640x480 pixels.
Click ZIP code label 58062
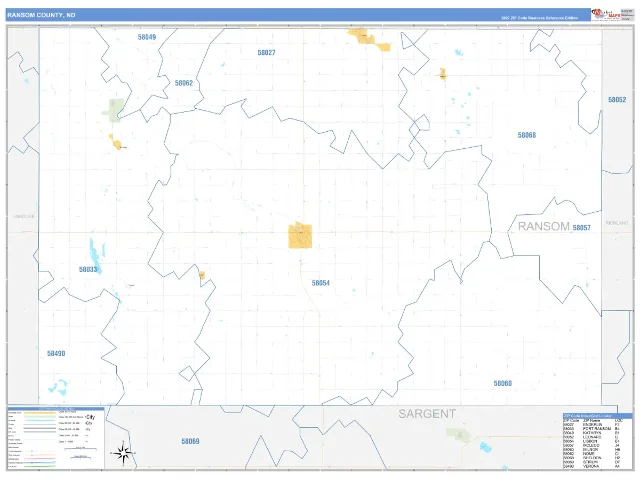[x=184, y=83]
